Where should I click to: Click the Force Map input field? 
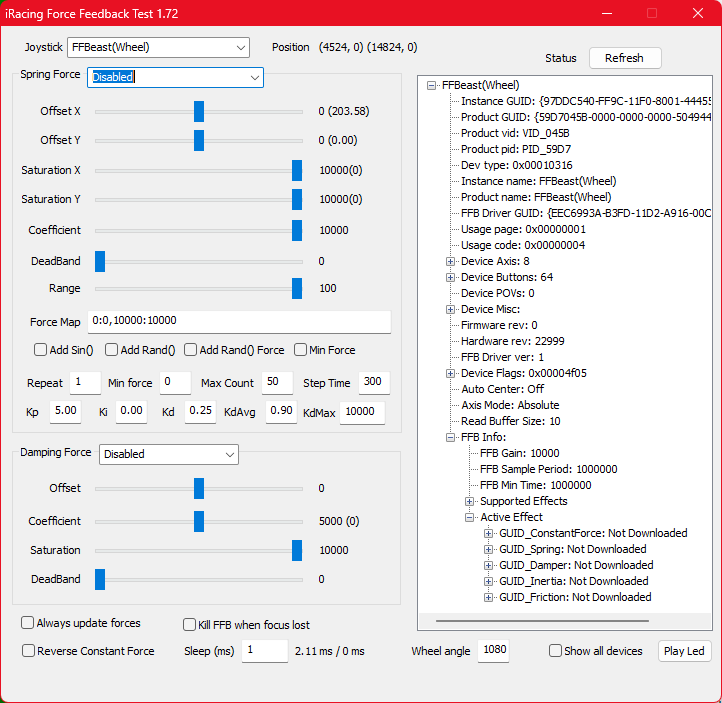click(239, 321)
